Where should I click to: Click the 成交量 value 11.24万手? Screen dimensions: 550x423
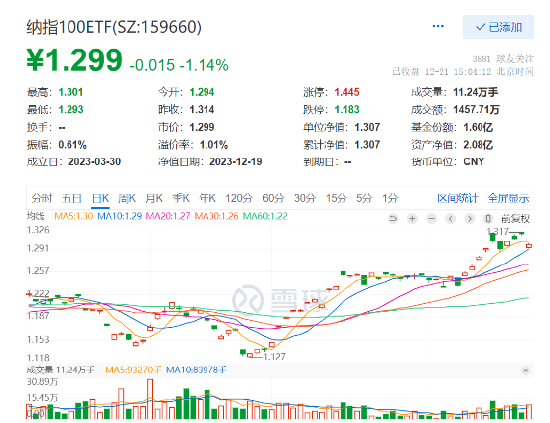point(476,92)
